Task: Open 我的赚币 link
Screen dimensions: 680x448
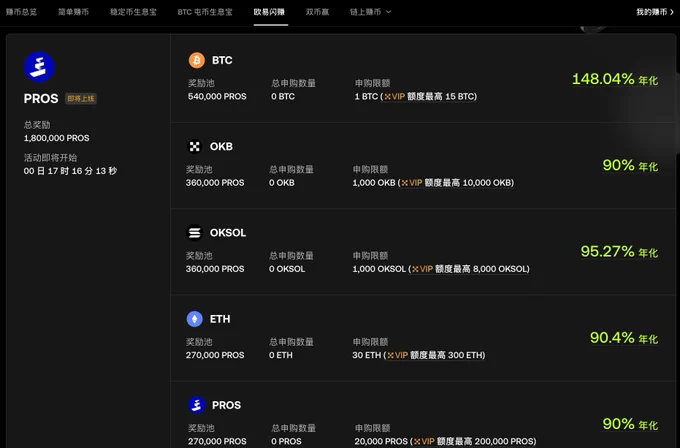Action: [655, 12]
